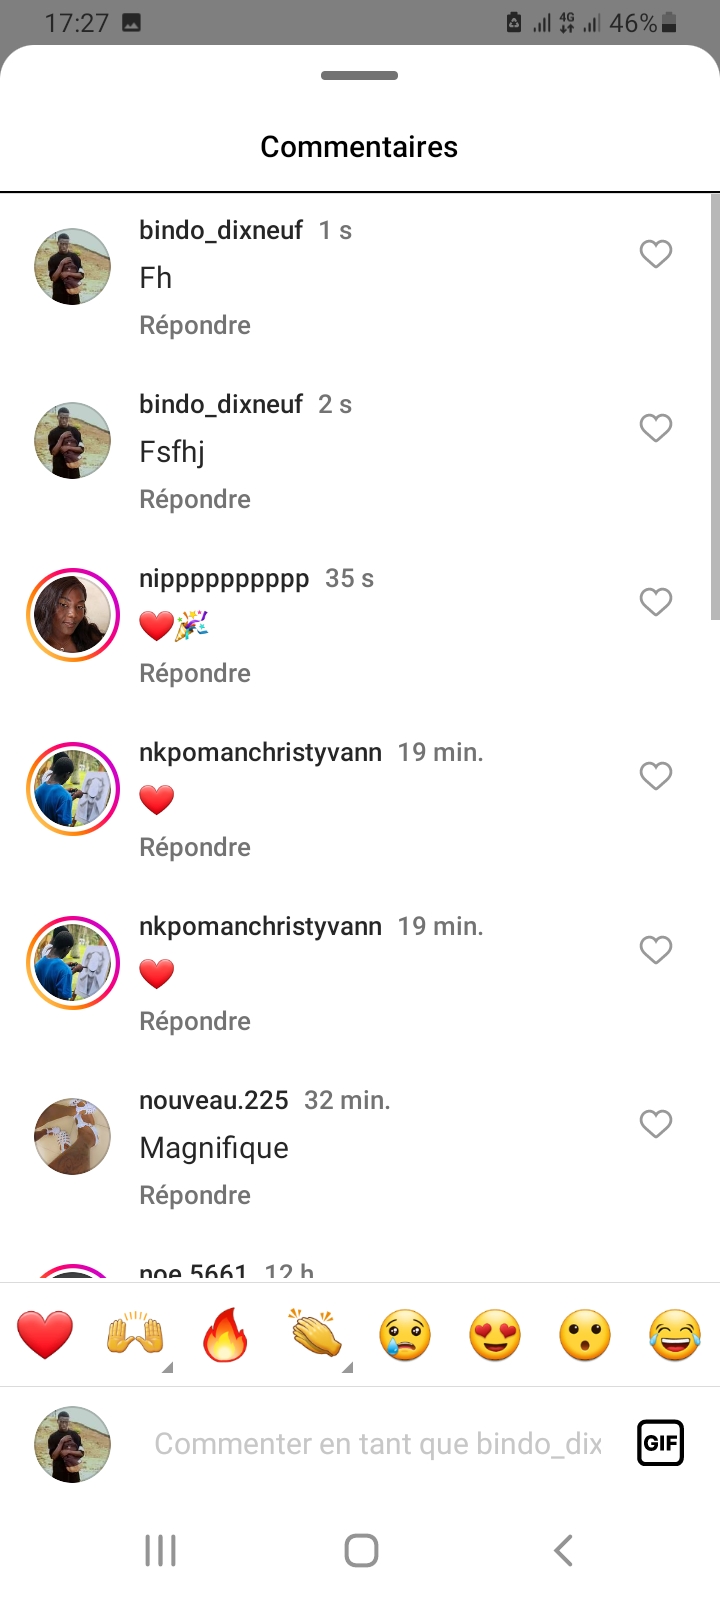The image size is (720, 1600).
Task: Like the nipppppppppp comment
Action: tap(656, 602)
